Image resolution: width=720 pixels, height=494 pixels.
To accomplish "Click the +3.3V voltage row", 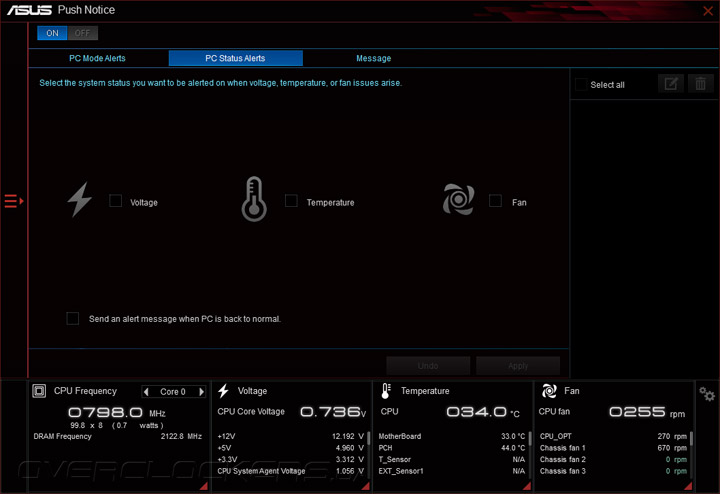I will click(291, 459).
